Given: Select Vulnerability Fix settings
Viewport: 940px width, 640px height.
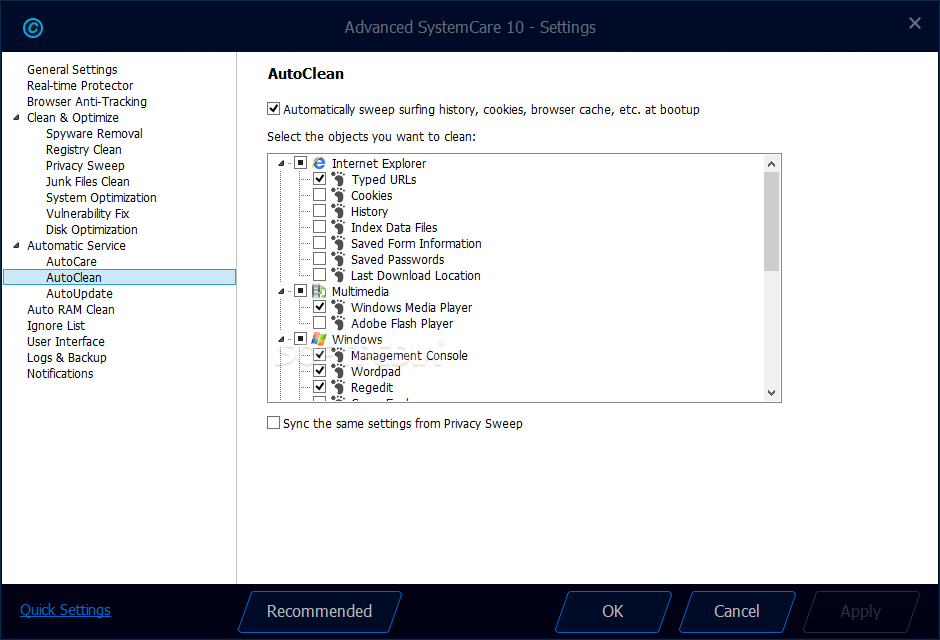Looking at the screenshot, I should (87, 213).
